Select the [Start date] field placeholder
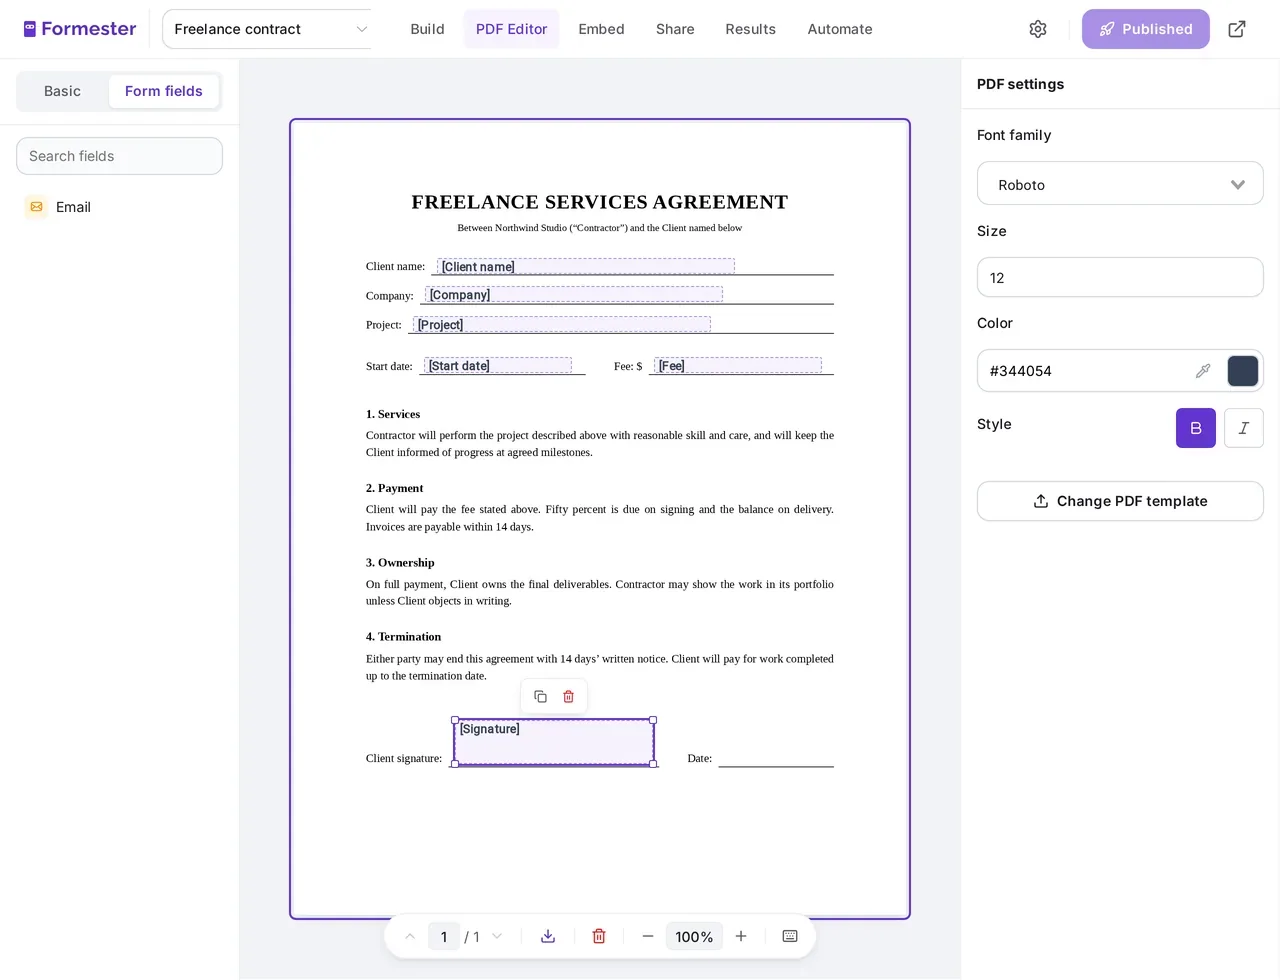 498,365
